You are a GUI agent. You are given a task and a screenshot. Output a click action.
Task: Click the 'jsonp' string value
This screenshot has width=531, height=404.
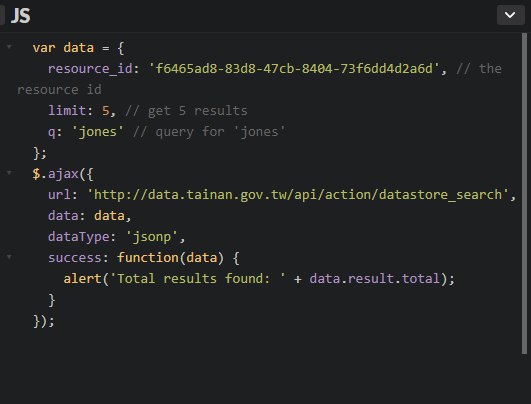tap(152, 237)
